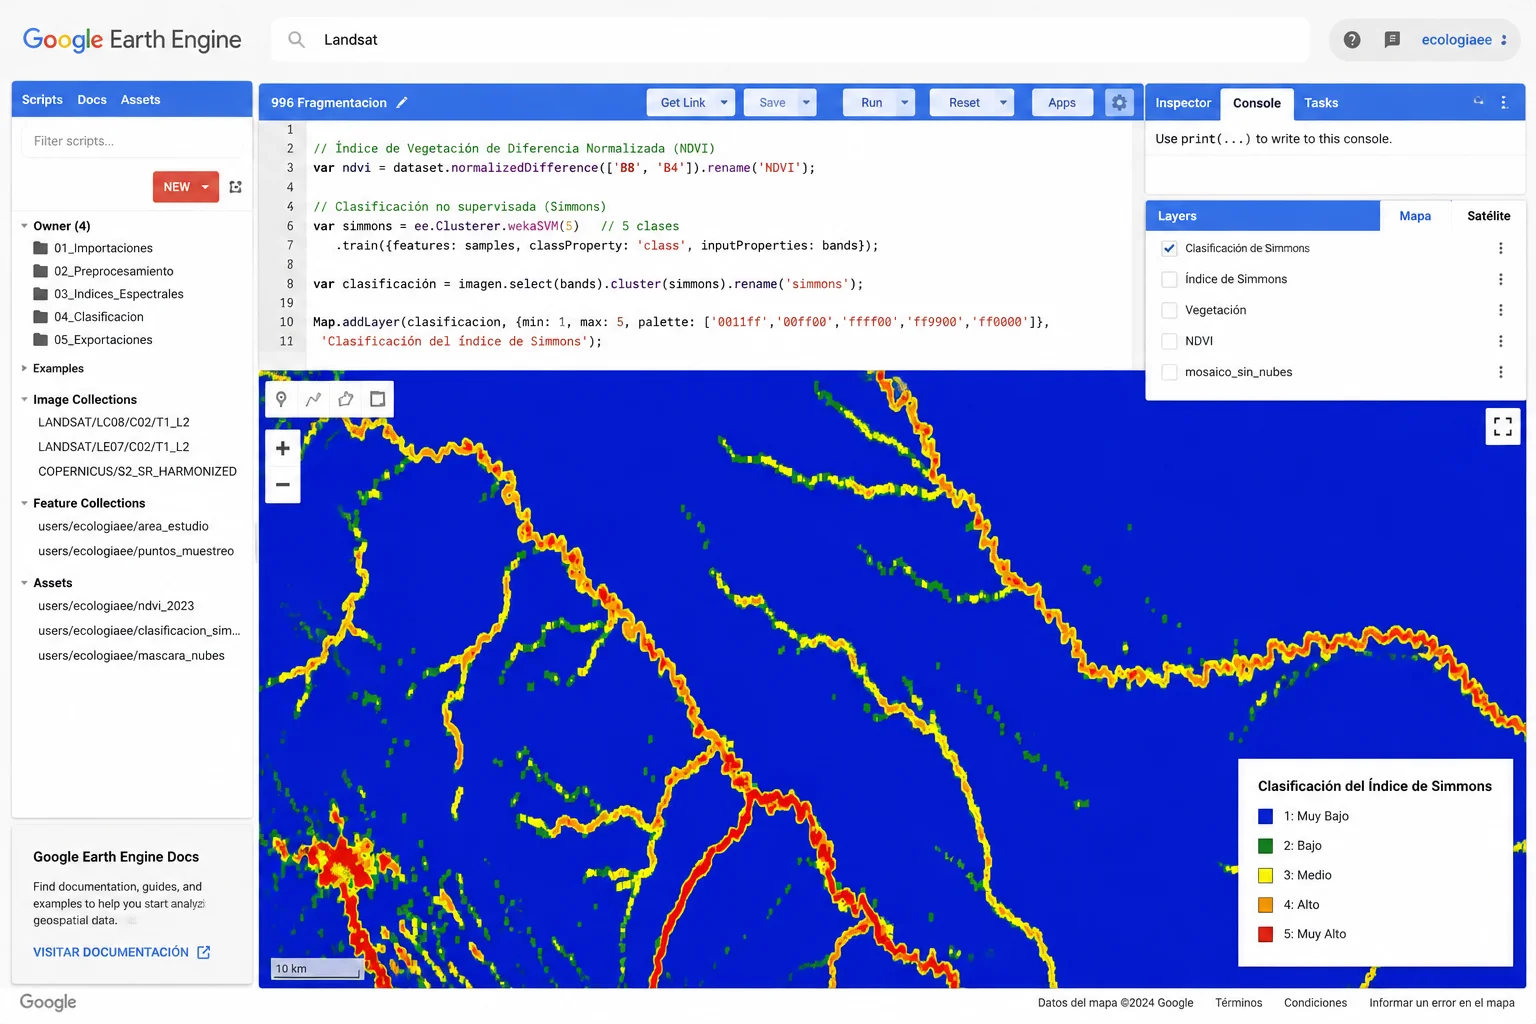Screen dimensions: 1536x1024
Task: Switch to the Inspector tab
Action: tap(1183, 103)
